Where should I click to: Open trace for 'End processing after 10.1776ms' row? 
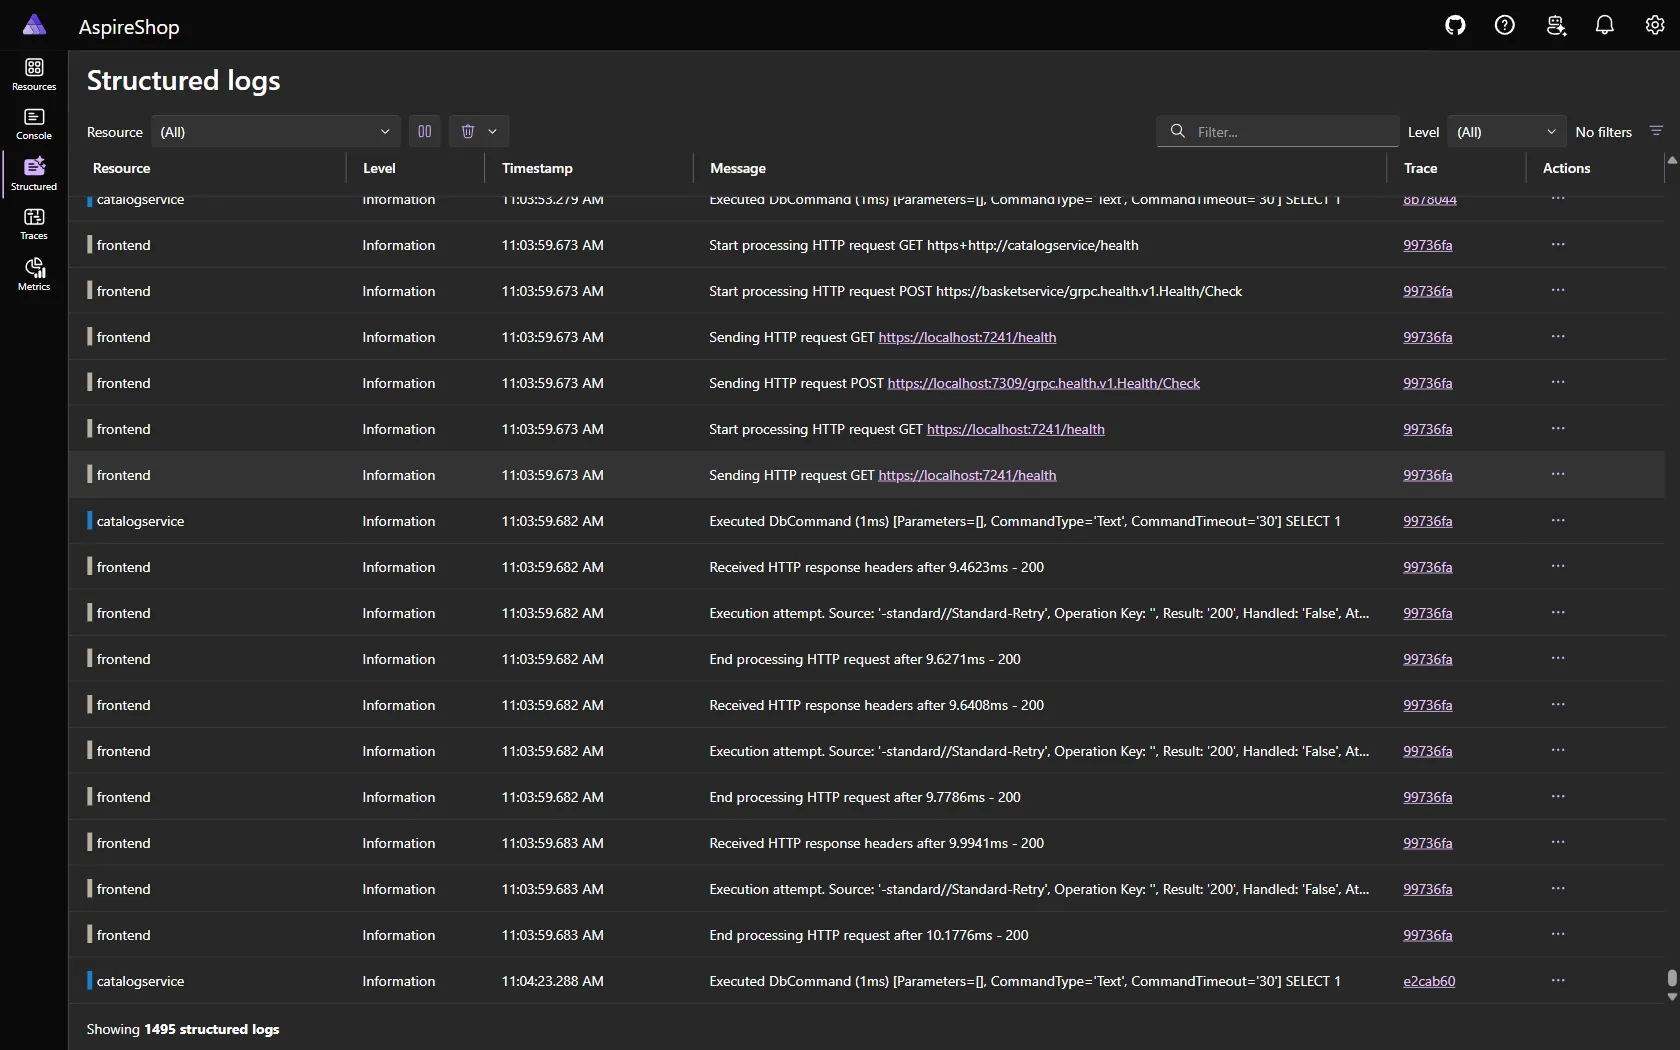pos(1427,935)
